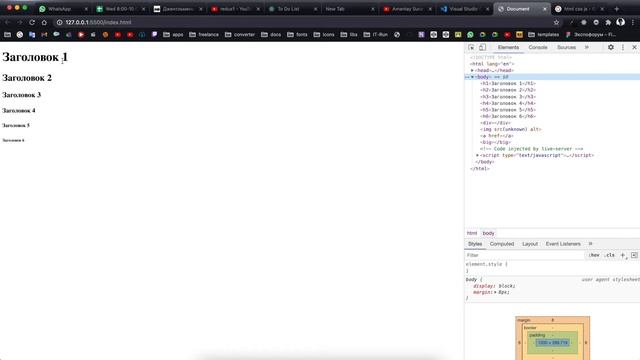The height and width of the screenshot is (360, 640).
Task: Collapse the body element in DOM tree
Action: pos(472,77)
